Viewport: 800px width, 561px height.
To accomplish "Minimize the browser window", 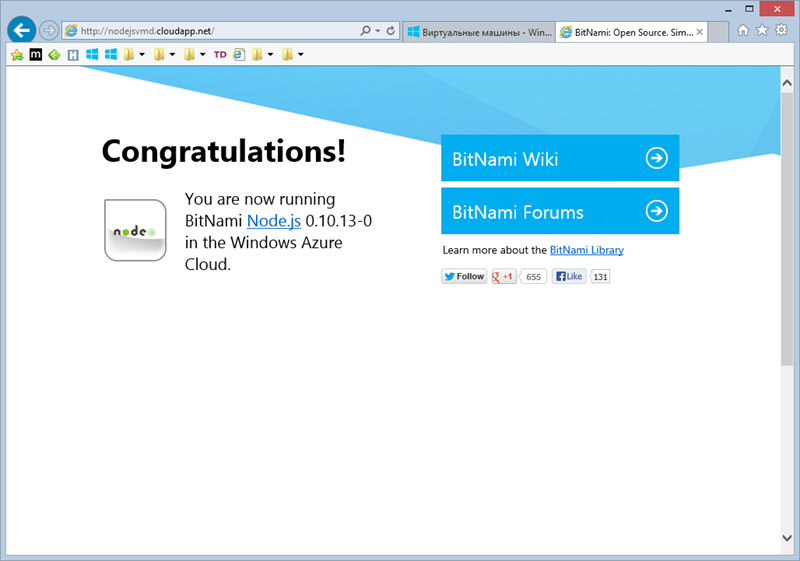I will pos(728,9).
